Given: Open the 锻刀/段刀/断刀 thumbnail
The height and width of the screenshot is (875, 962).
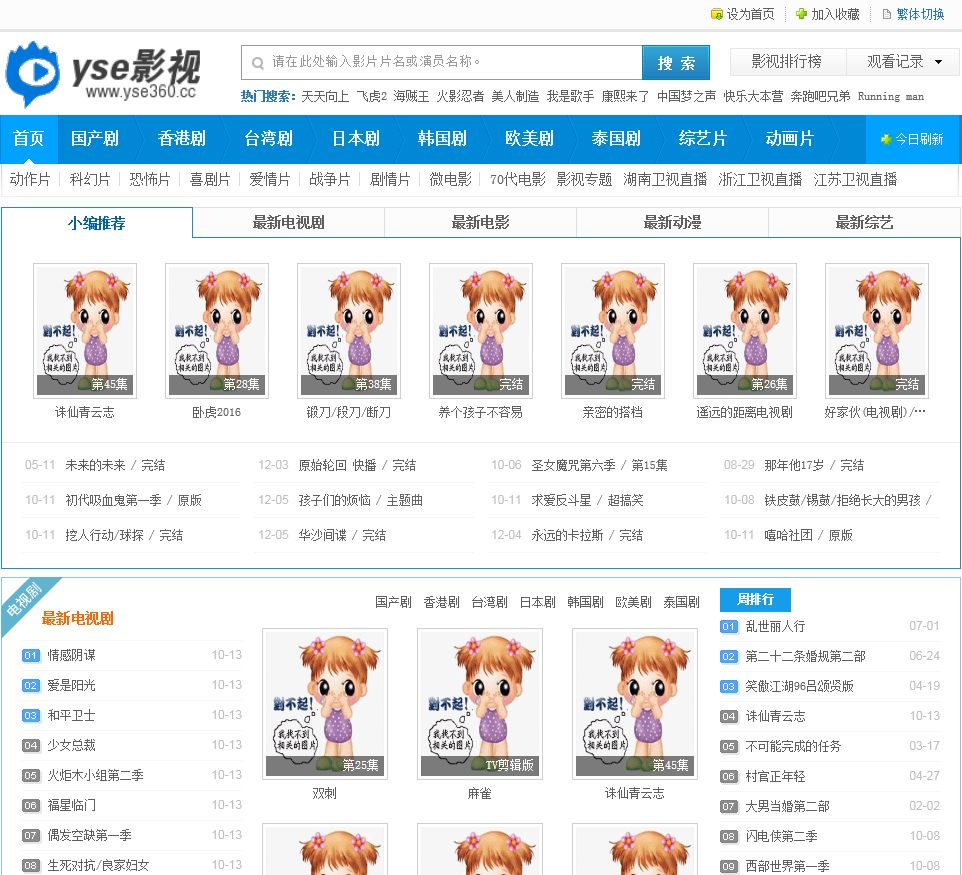Looking at the screenshot, I should pyautogui.click(x=348, y=331).
